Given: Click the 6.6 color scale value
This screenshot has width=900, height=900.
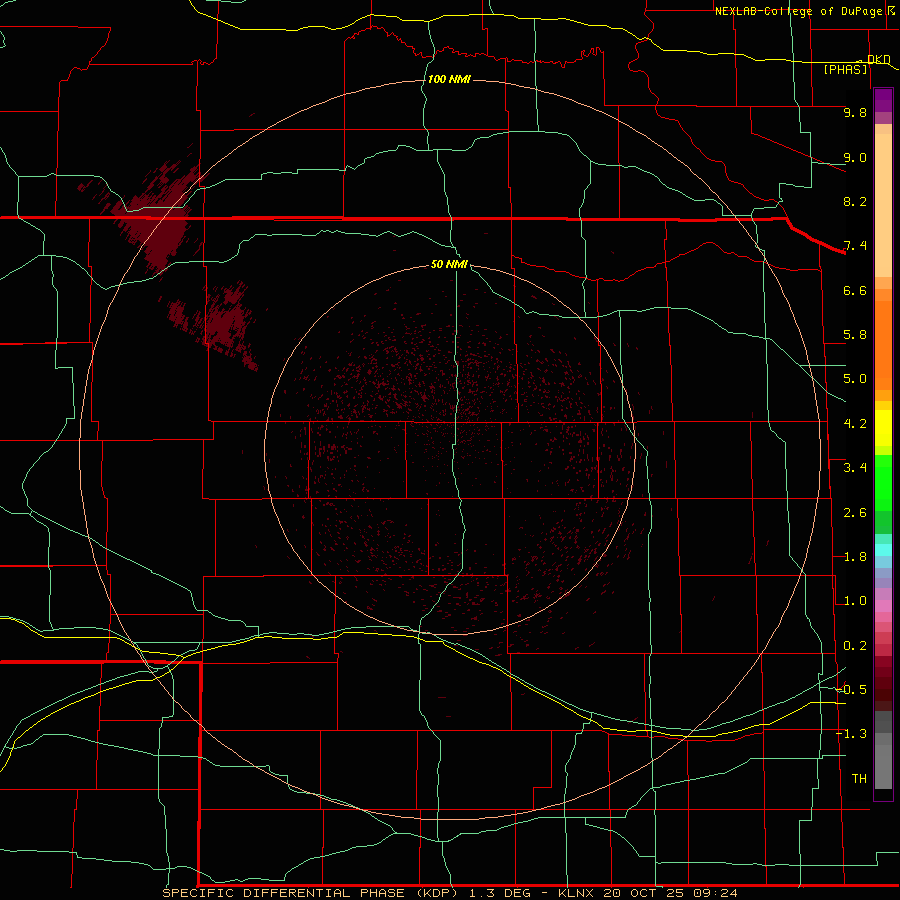Looking at the screenshot, I should coord(855,290).
